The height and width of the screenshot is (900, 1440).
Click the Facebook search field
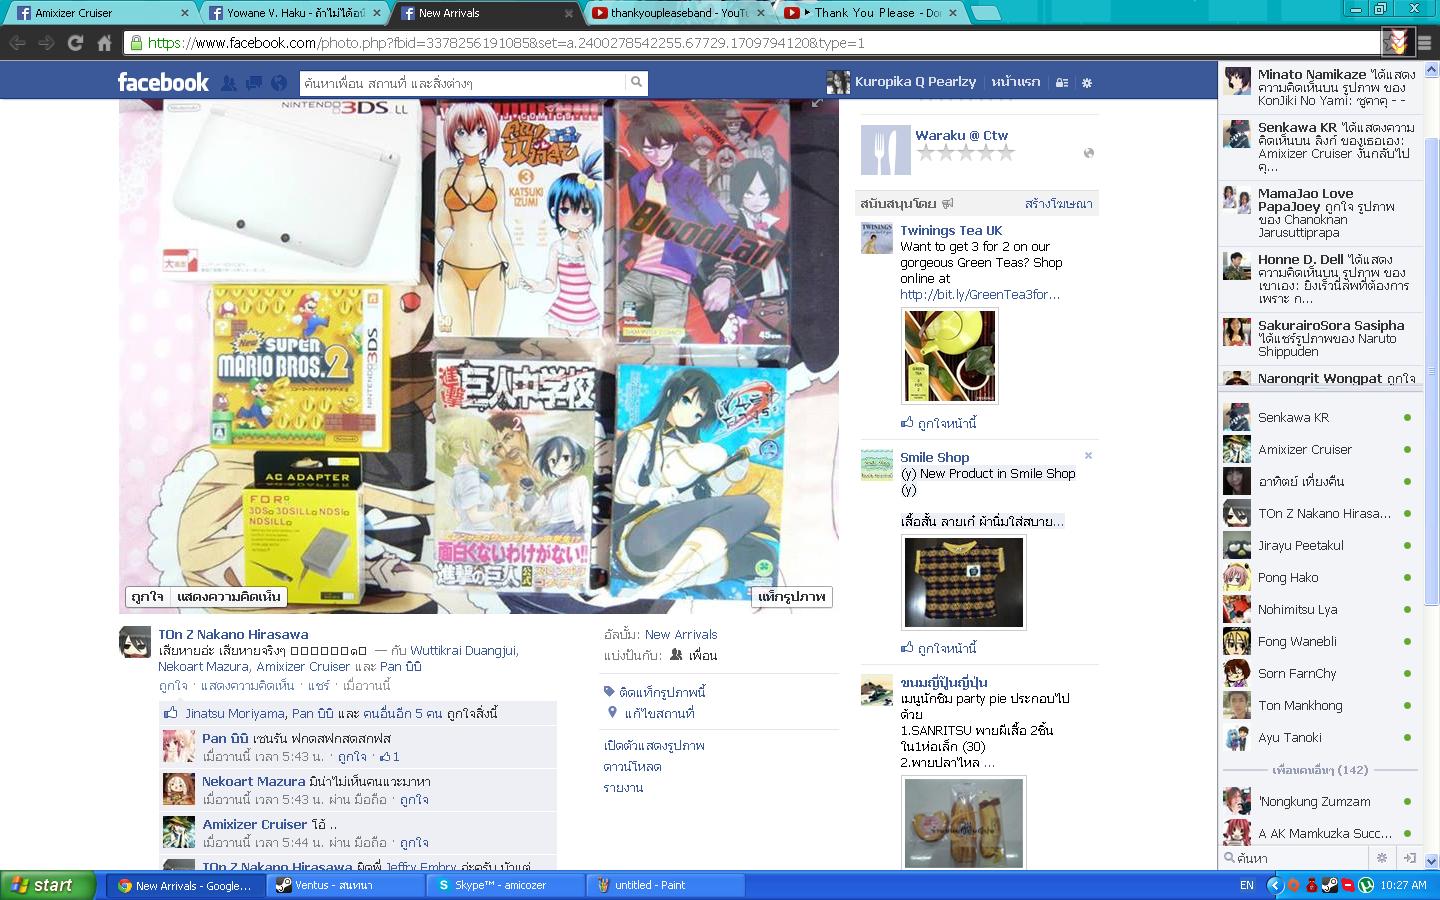(462, 82)
